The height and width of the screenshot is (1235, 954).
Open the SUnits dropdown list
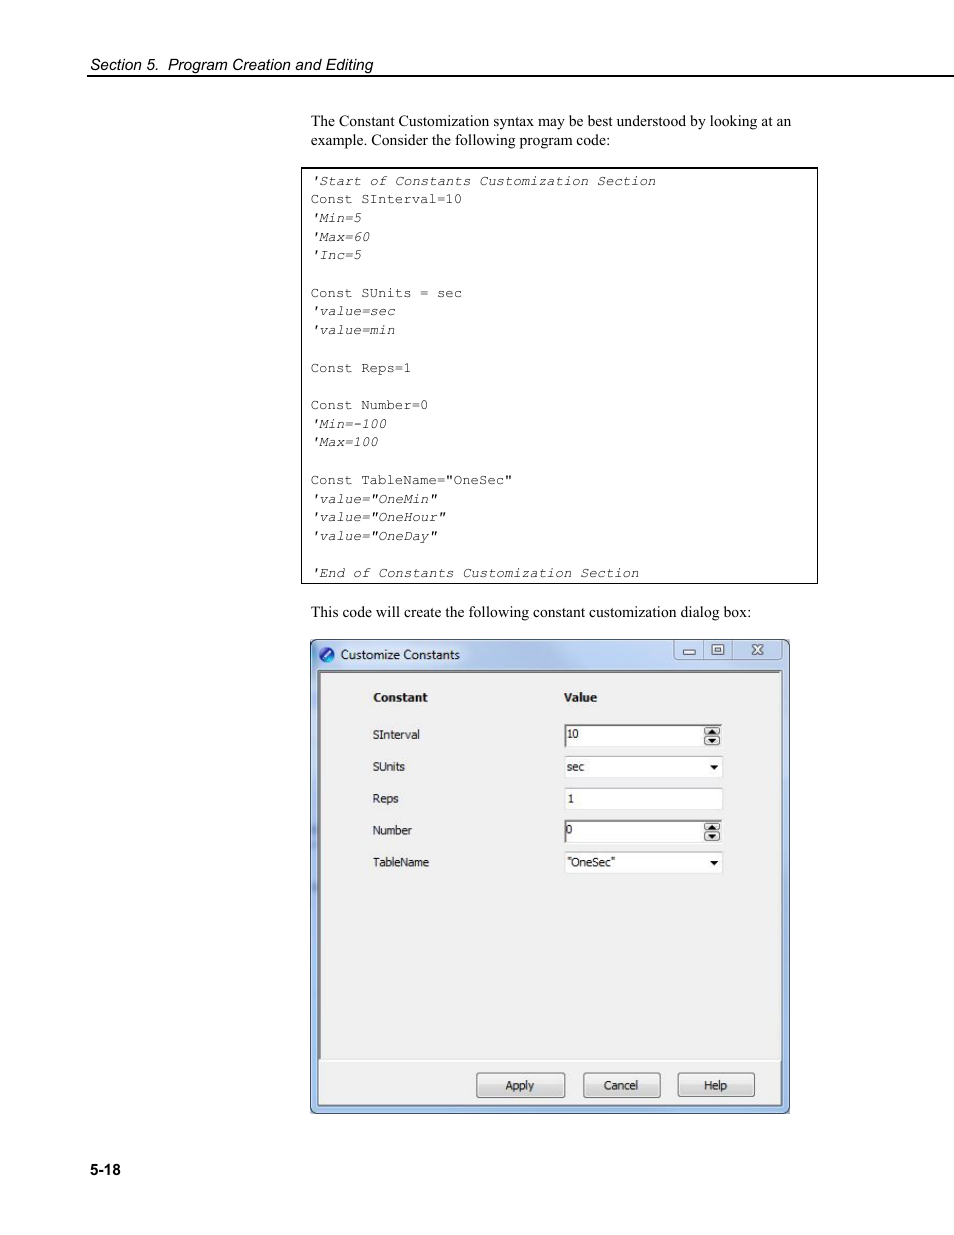tap(714, 767)
